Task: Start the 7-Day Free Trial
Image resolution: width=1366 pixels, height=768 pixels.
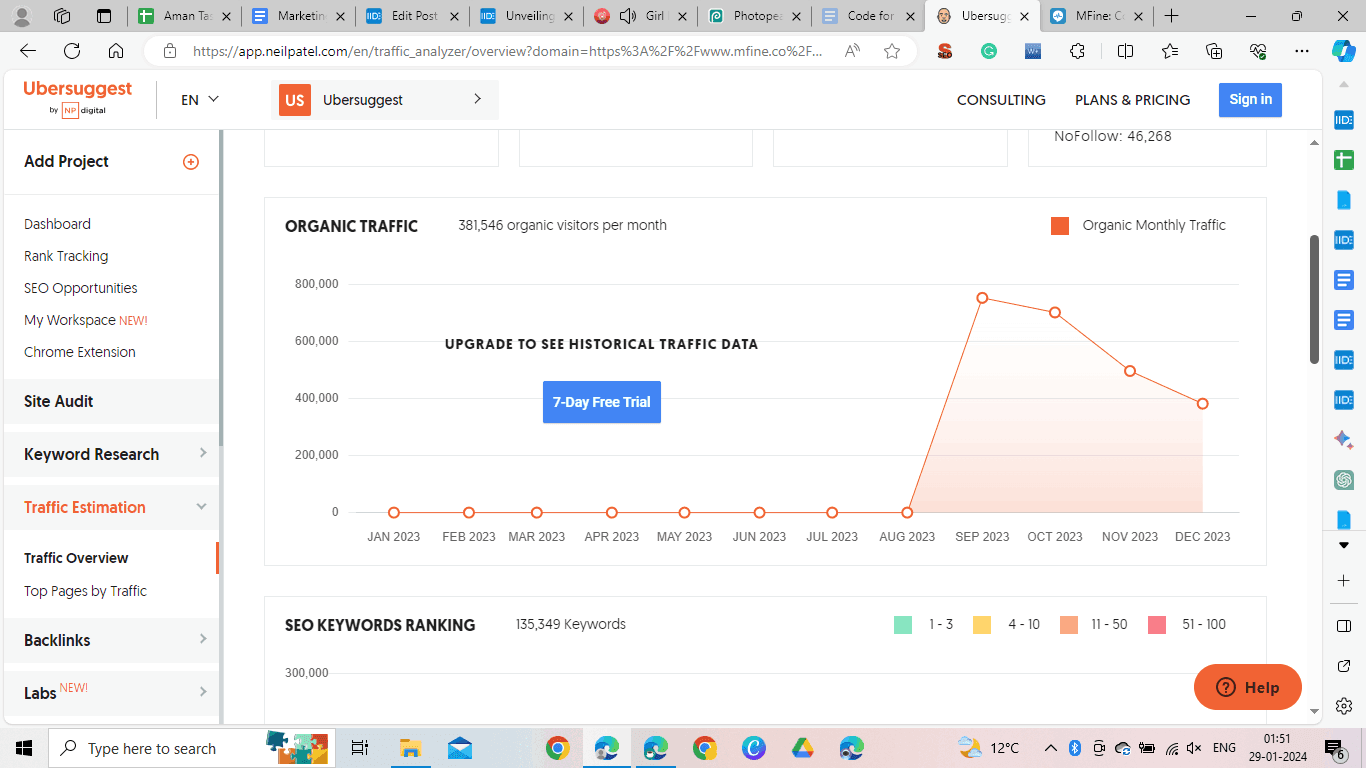Action: 601,402
